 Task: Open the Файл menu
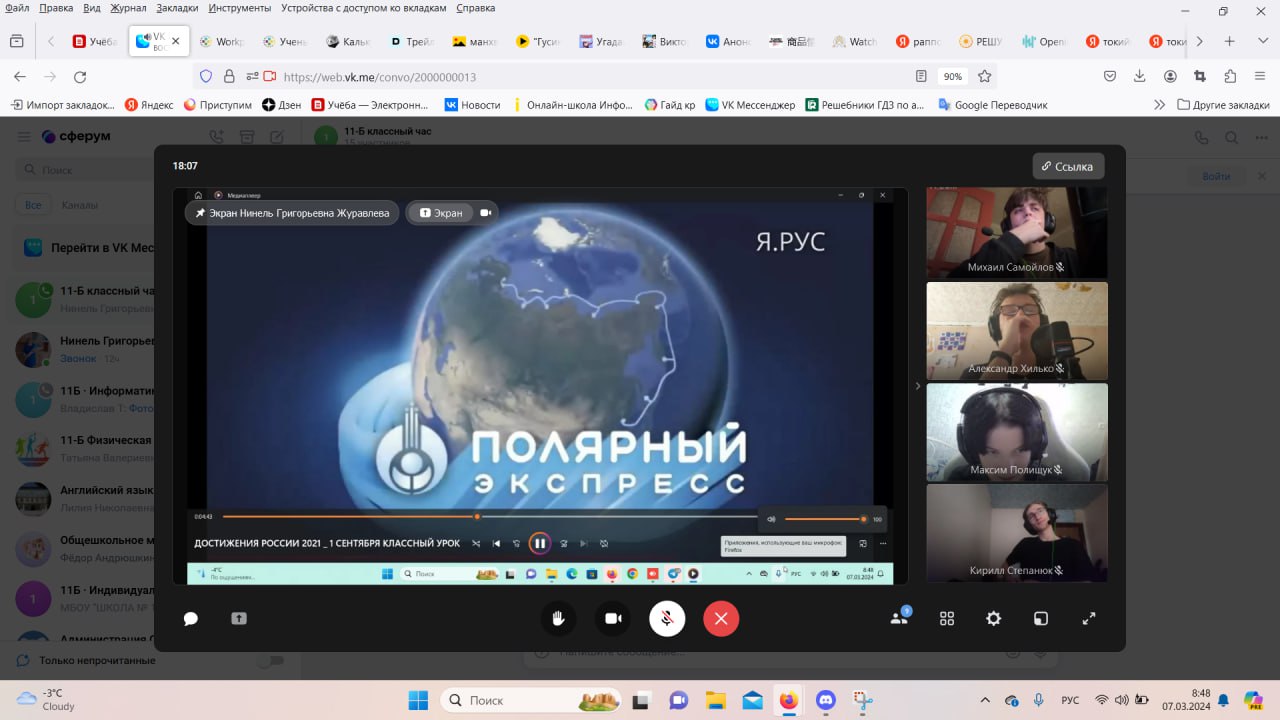(17, 8)
